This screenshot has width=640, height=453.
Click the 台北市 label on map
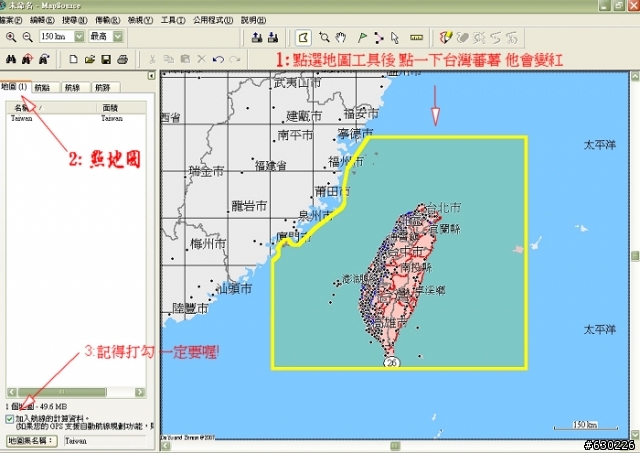(444, 207)
